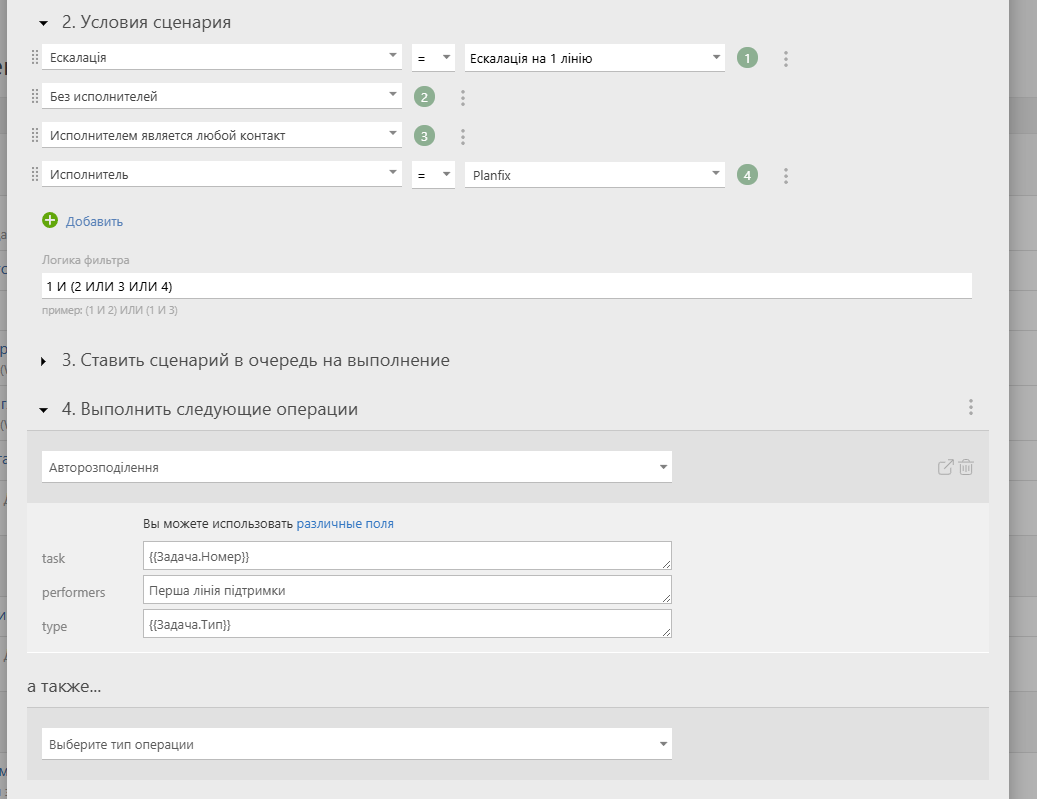Click the green plus add-condition icon
The width and height of the screenshot is (1037, 799).
pos(50,220)
